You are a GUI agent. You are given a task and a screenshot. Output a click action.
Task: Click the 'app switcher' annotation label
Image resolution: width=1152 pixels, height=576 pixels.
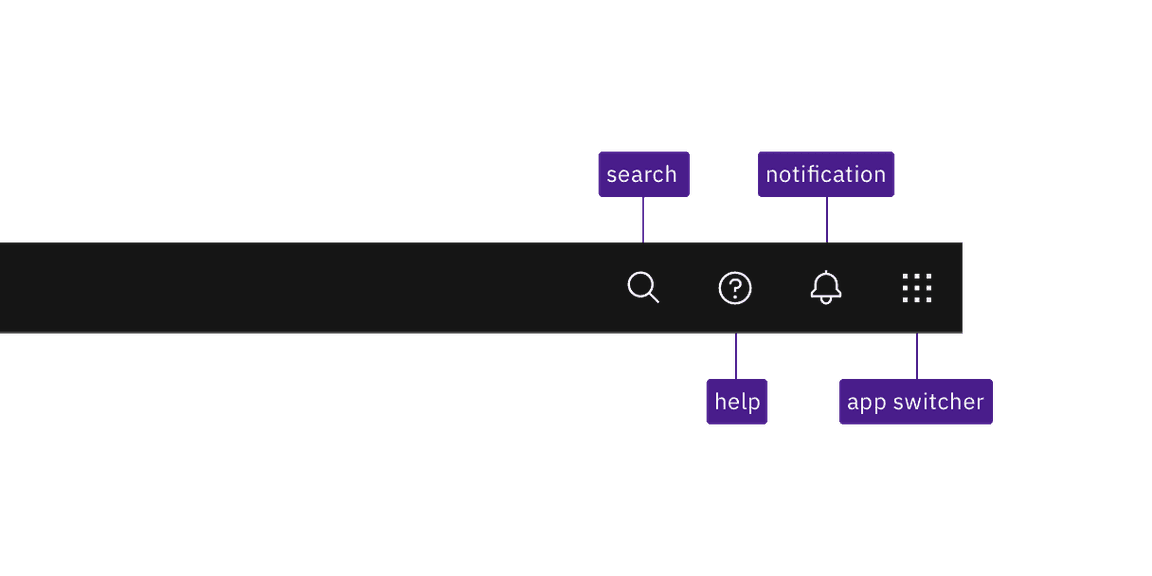915,402
